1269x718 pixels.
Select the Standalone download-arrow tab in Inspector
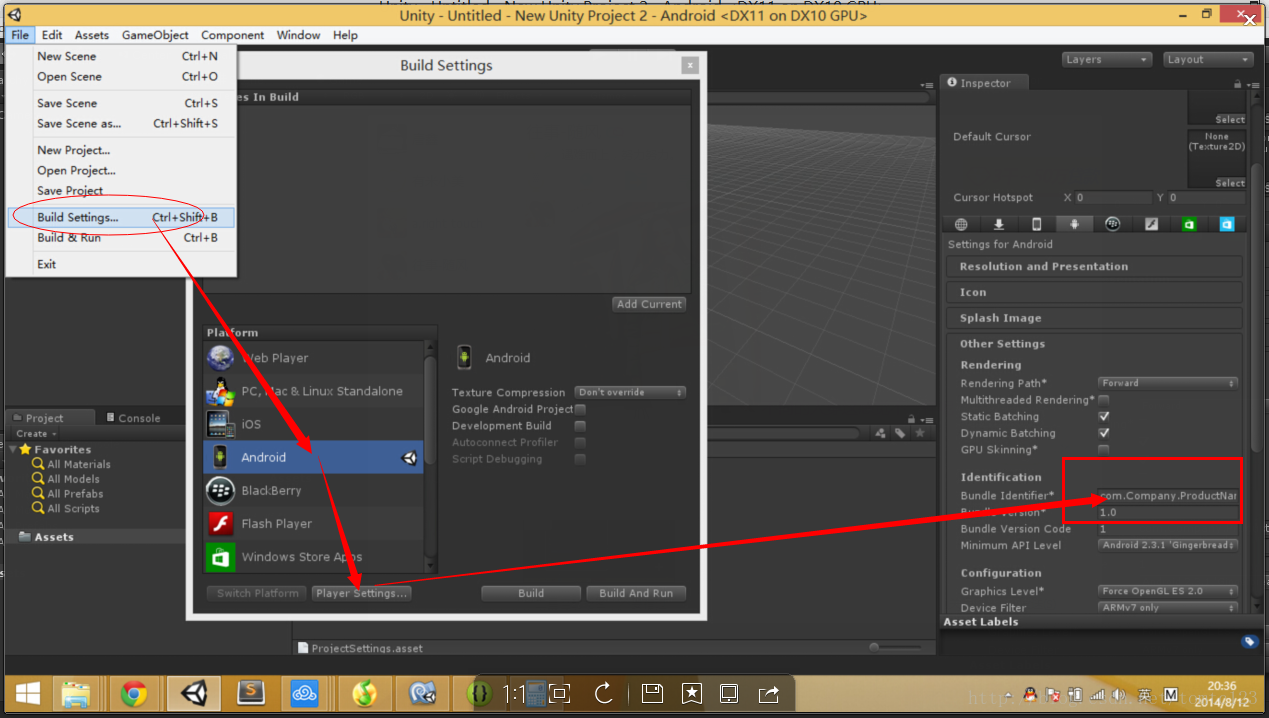click(998, 224)
